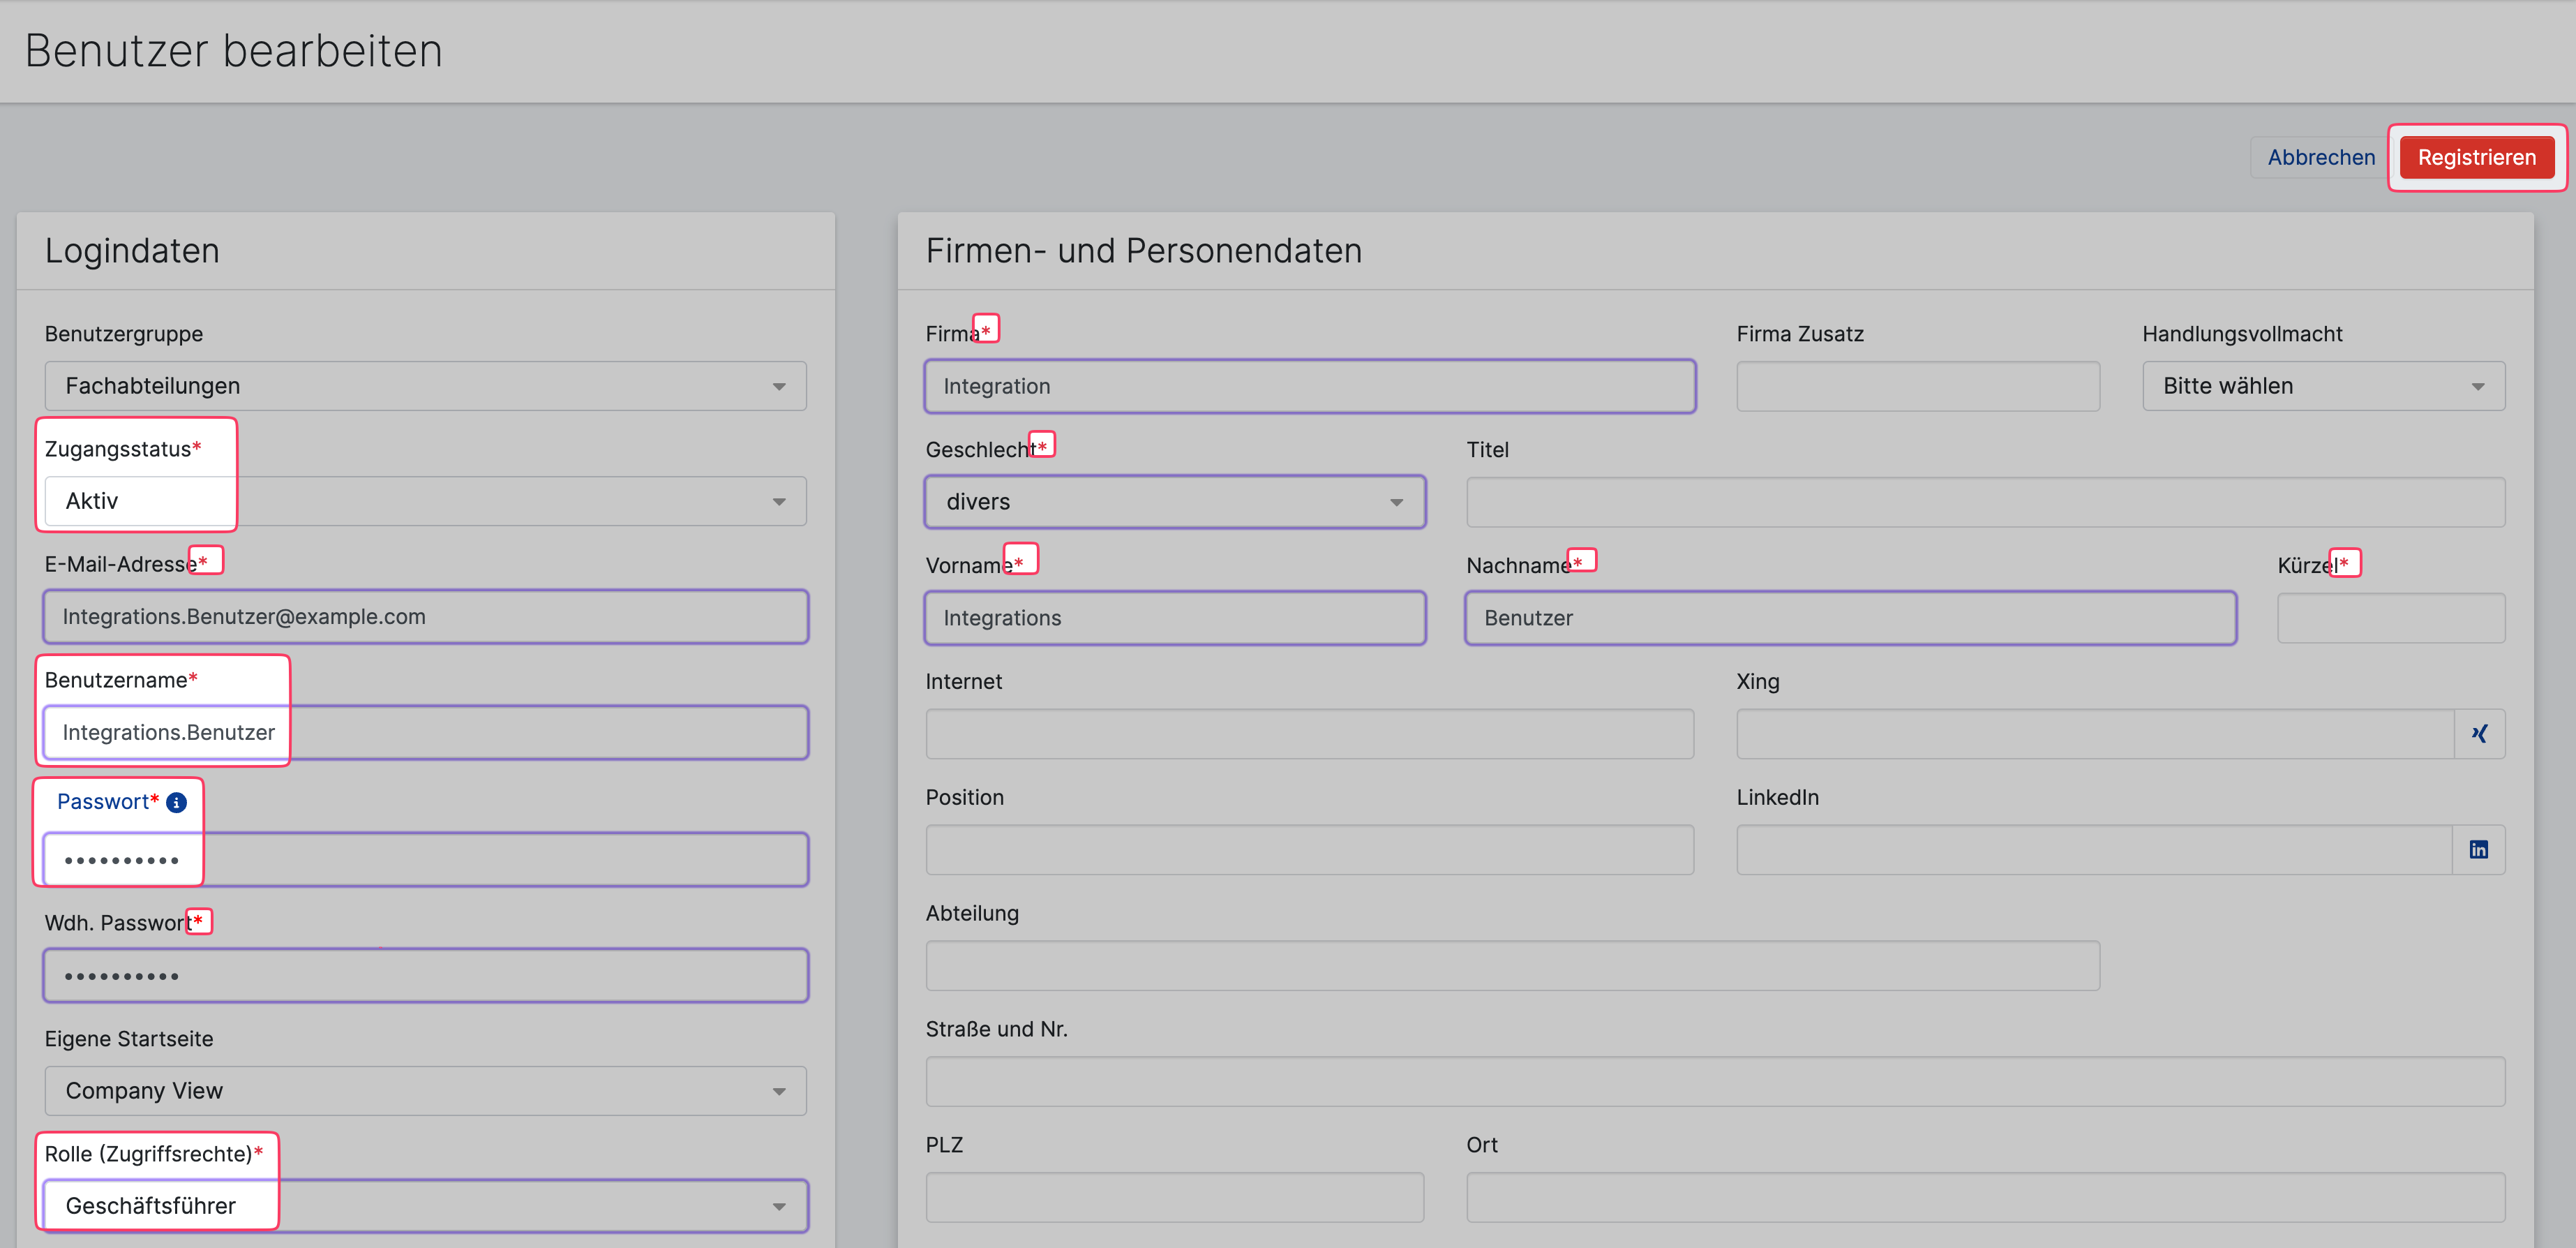The width and height of the screenshot is (2576, 1248).
Task: Click the LinkedIn icon button
Action: (2478, 850)
